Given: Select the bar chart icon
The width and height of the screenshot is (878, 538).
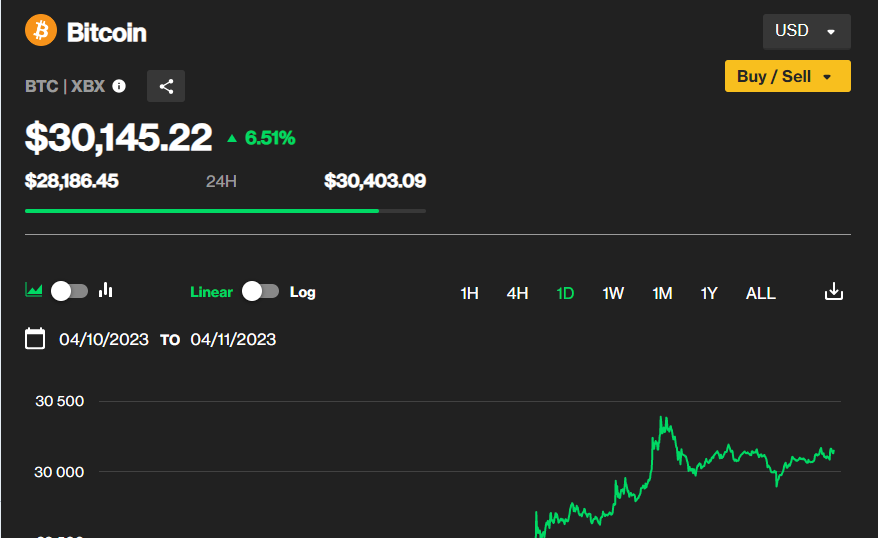Looking at the screenshot, I should 106,291.
